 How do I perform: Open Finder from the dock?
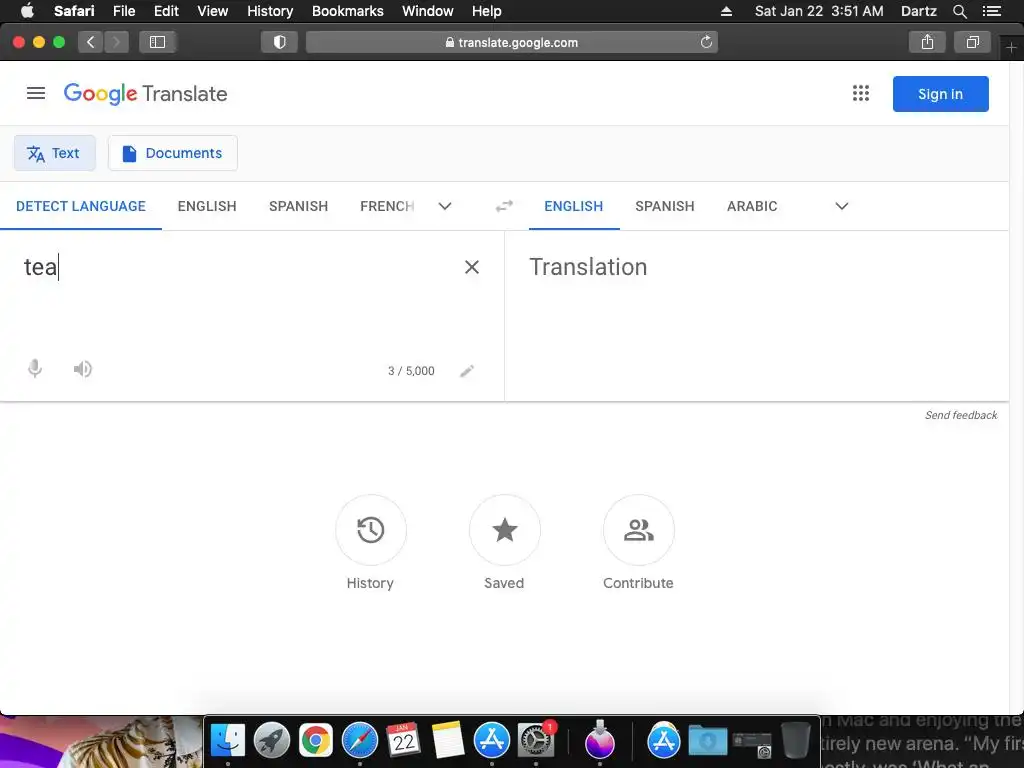(227, 741)
